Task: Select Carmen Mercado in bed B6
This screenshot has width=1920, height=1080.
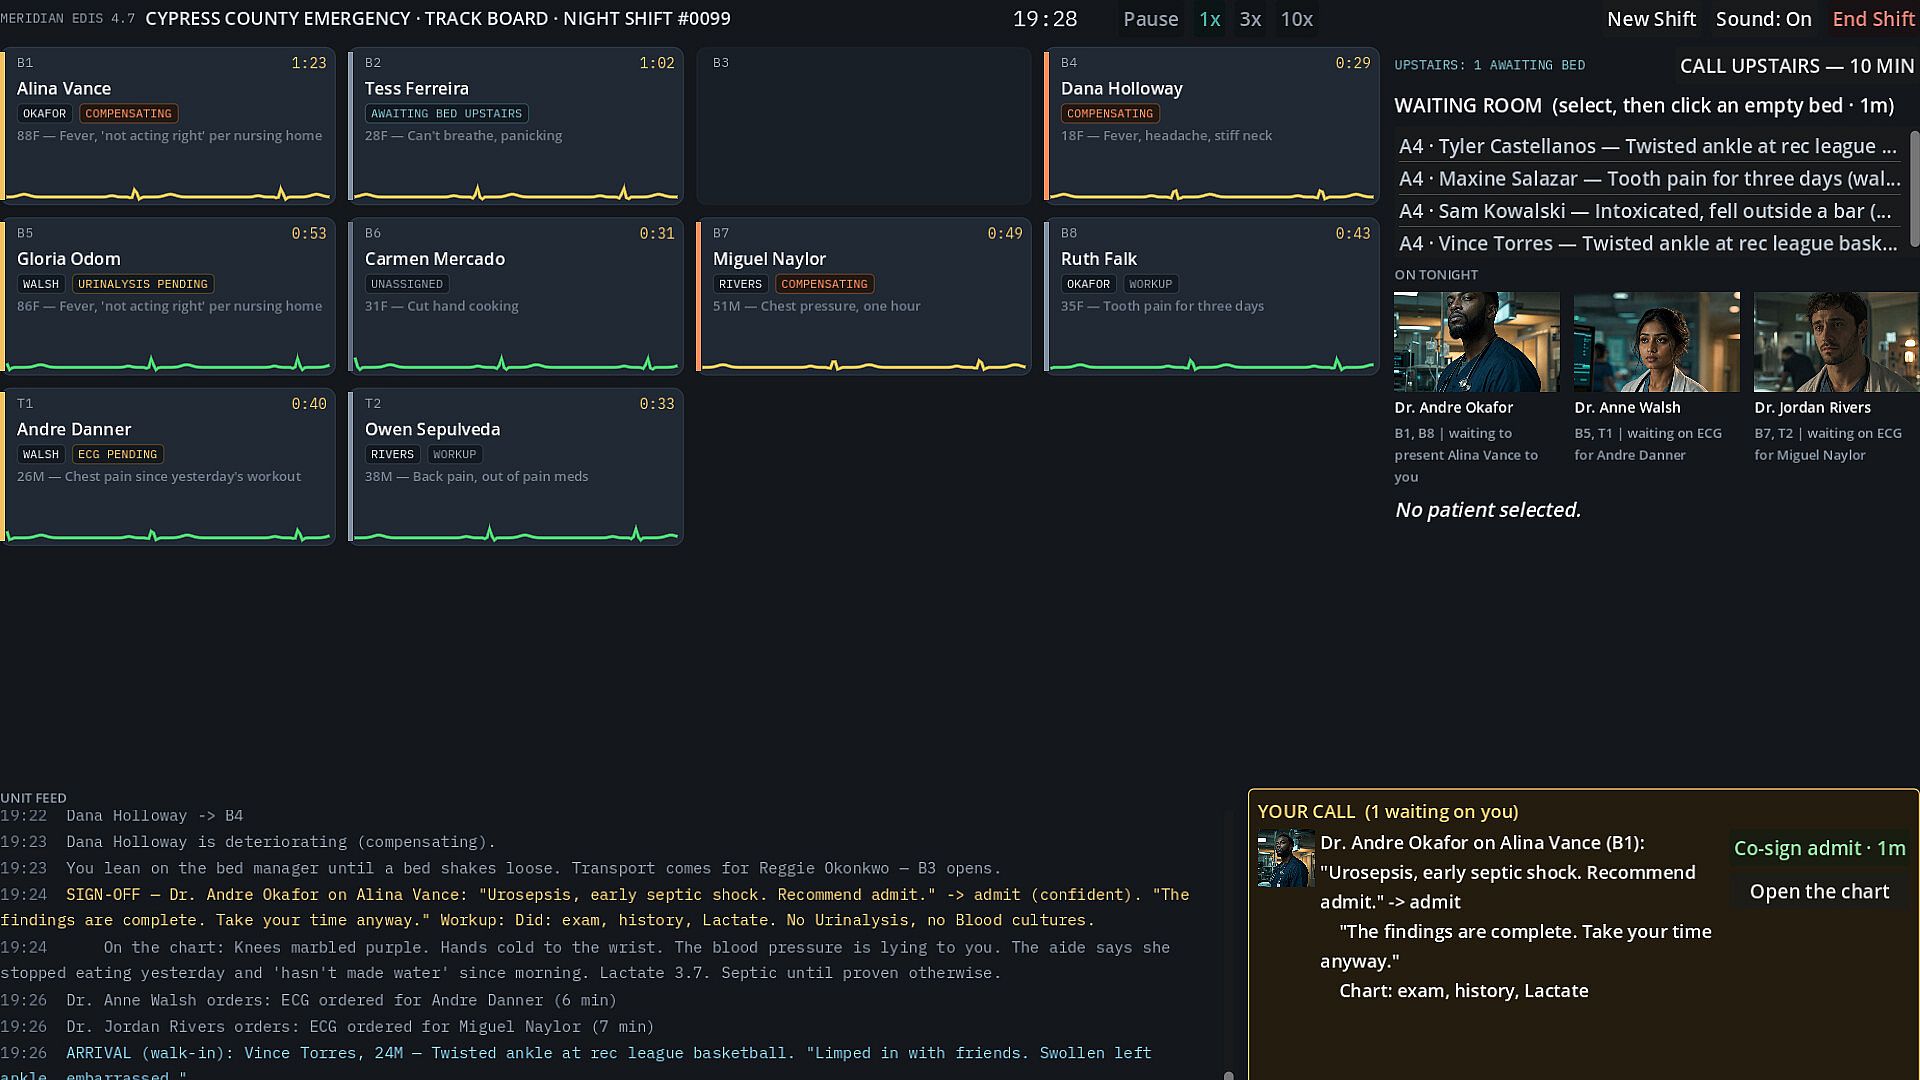Action: (x=516, y=296)
